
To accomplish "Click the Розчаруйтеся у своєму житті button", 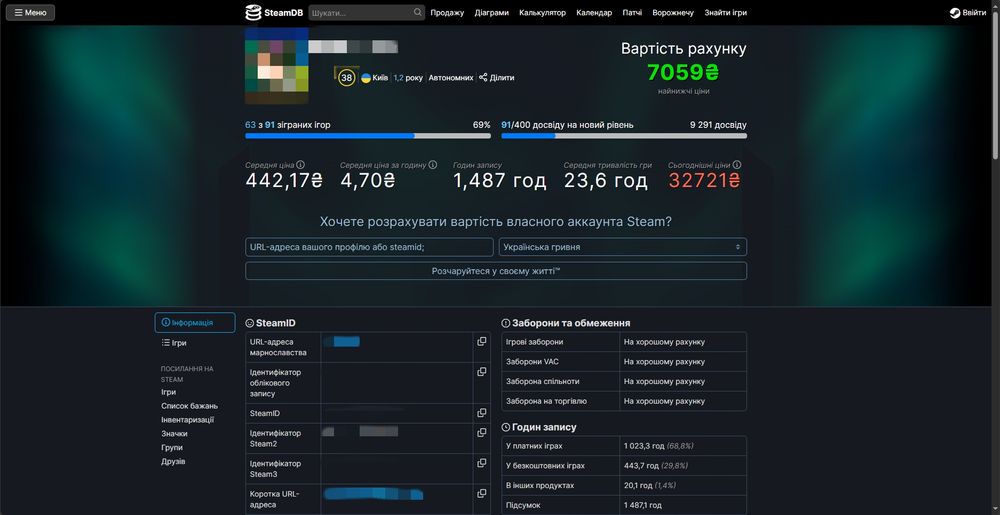I will (496, 271).
